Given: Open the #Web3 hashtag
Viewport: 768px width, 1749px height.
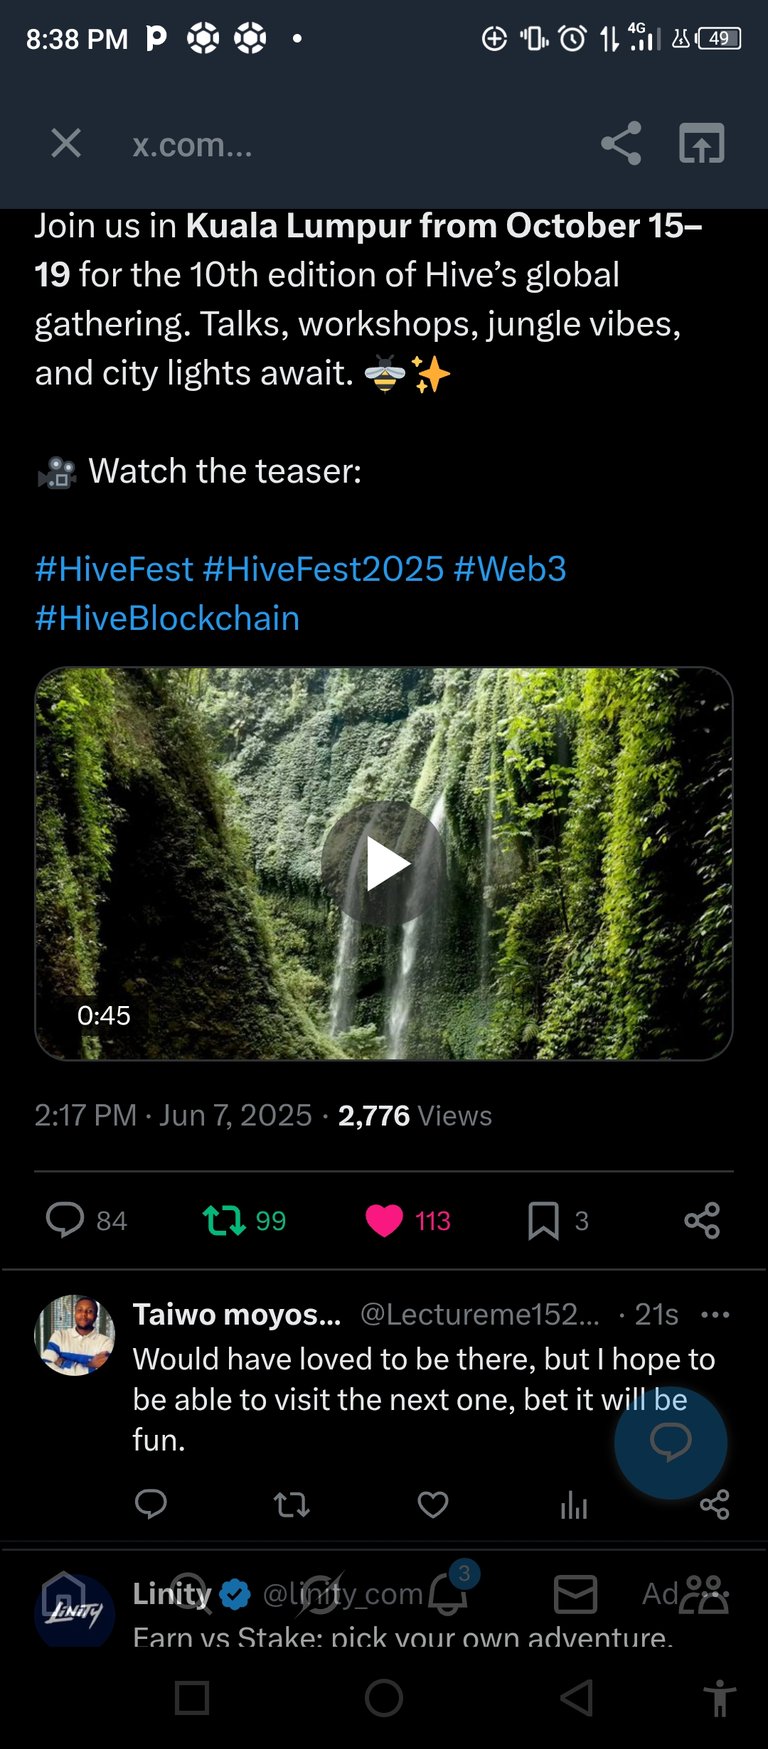Looking at the screenshot, I should tap(510, 569).
